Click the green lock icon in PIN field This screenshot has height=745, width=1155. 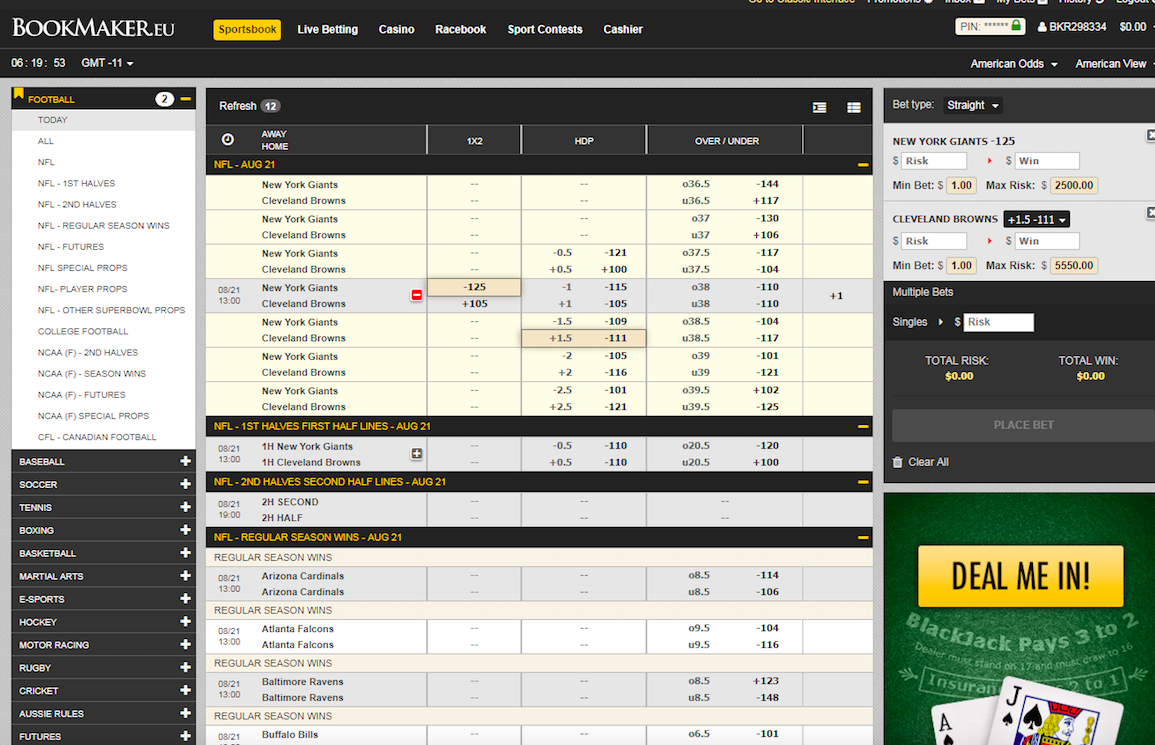pyautogui.click(x=1016, y=26)
